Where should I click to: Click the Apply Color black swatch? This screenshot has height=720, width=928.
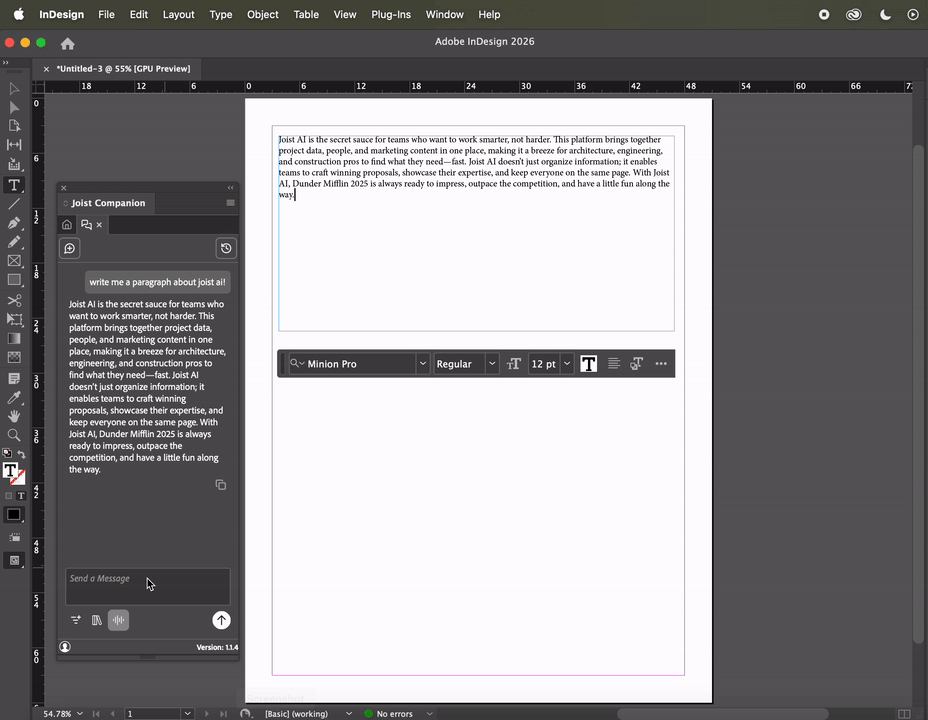14,515
